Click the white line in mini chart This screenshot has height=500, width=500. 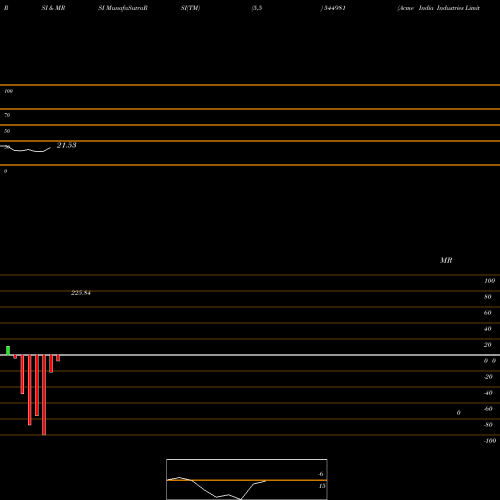(x=217, y=488)
